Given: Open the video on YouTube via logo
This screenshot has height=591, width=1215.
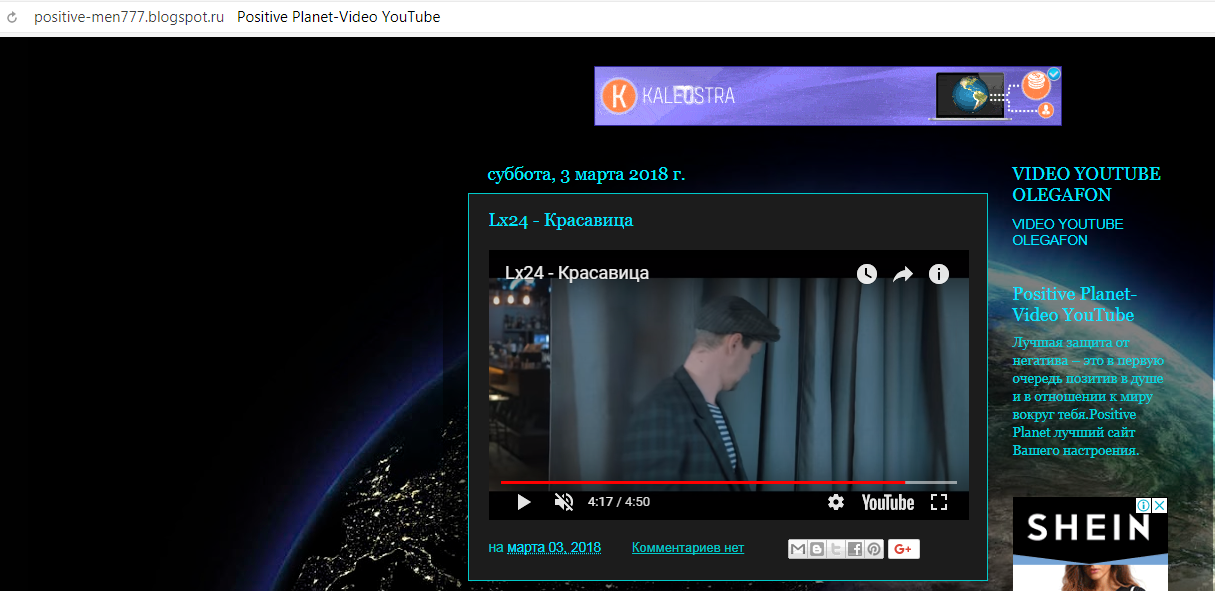Looking at the screenshot, I should tap(888, 502).
